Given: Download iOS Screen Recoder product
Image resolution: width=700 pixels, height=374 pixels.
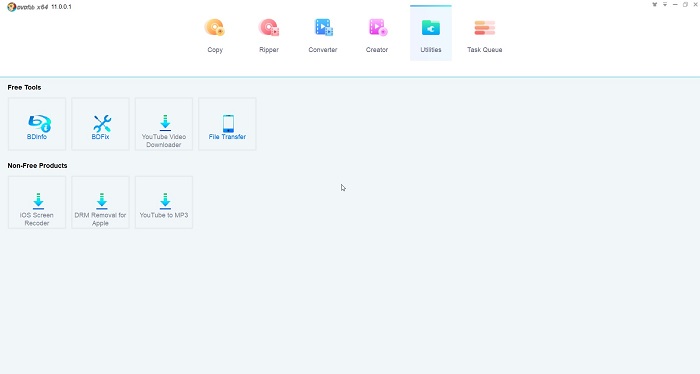Looking at the screenshot, I should click(37, 203).
